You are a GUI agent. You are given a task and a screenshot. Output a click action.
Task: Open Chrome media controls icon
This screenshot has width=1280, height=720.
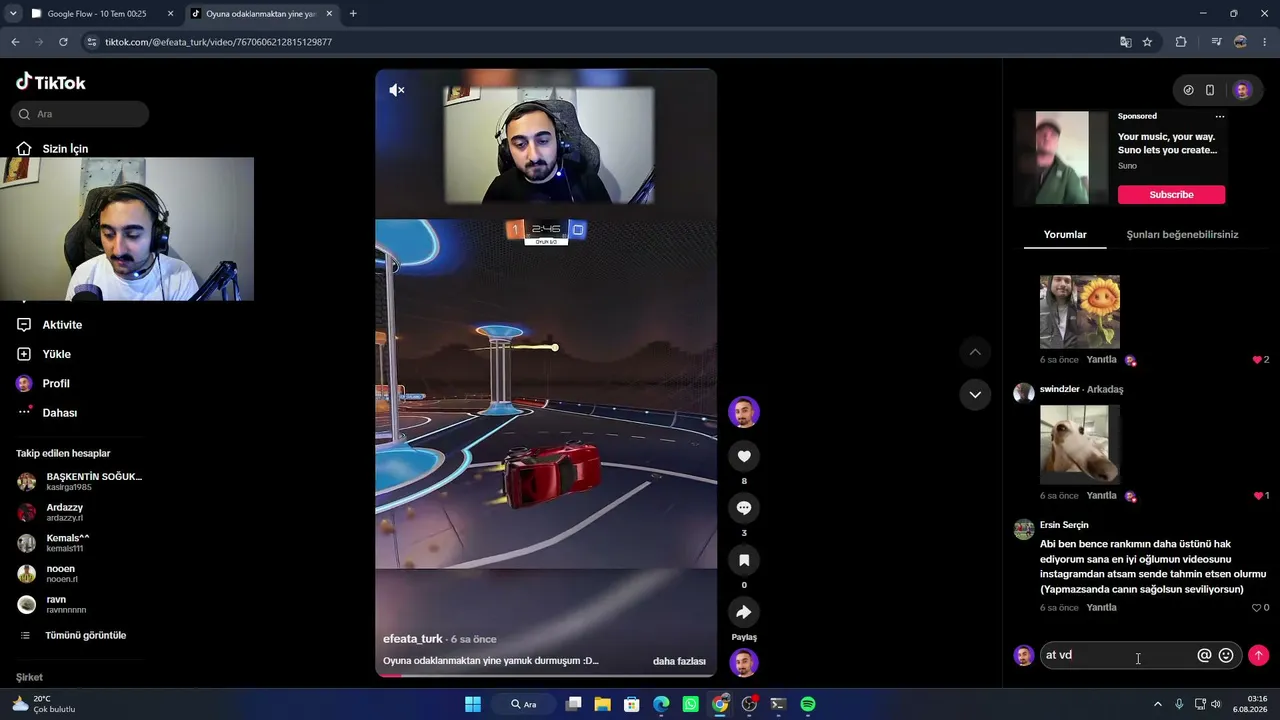(1216, 42)
